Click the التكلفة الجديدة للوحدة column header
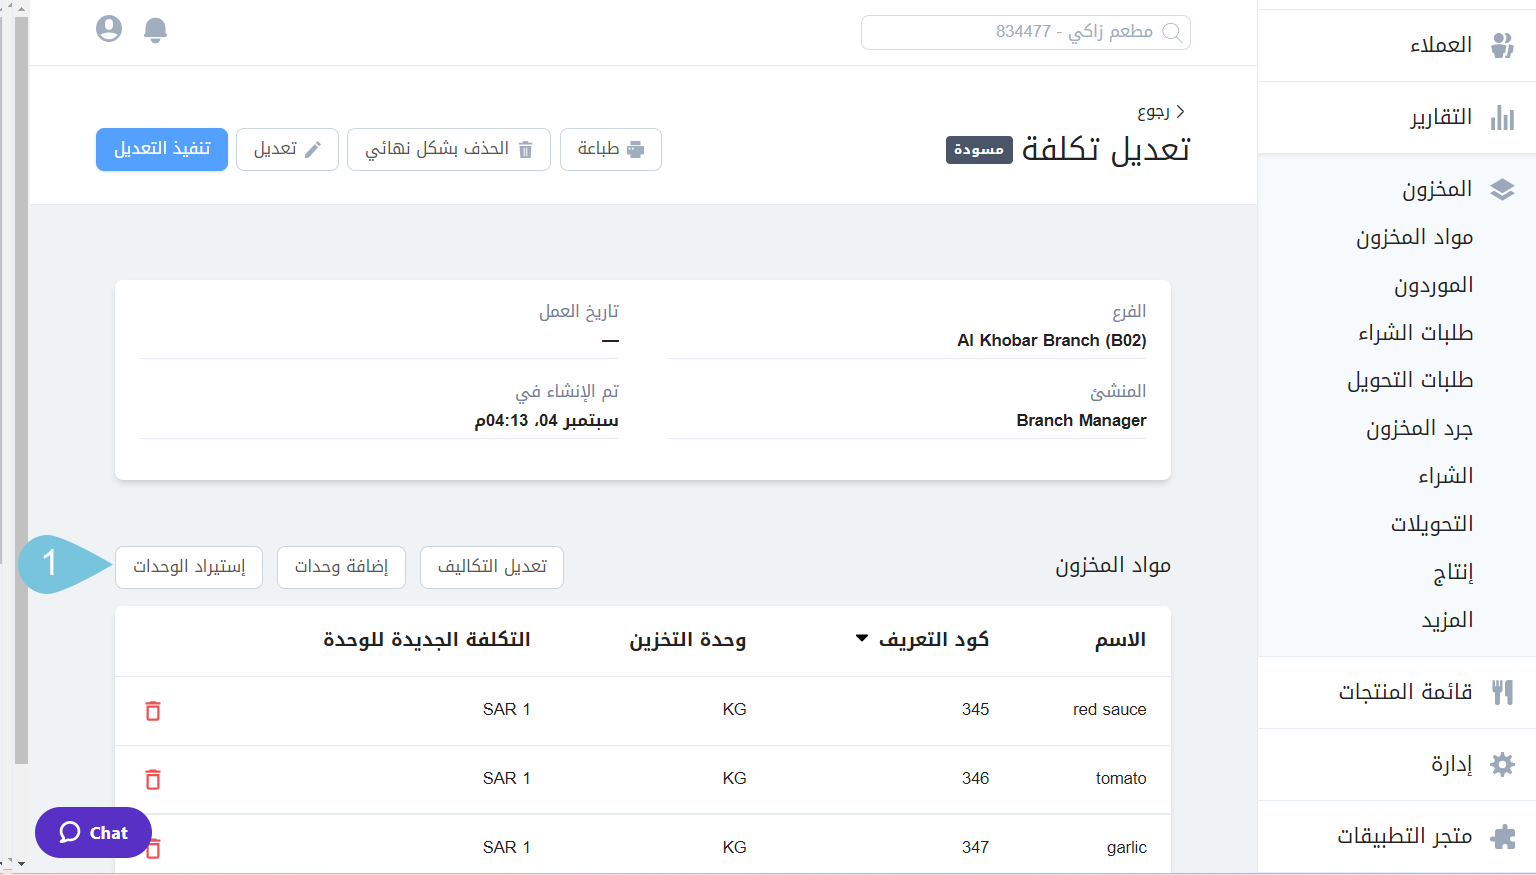Screen dimensions: 1536x875 tap(426, 639)
